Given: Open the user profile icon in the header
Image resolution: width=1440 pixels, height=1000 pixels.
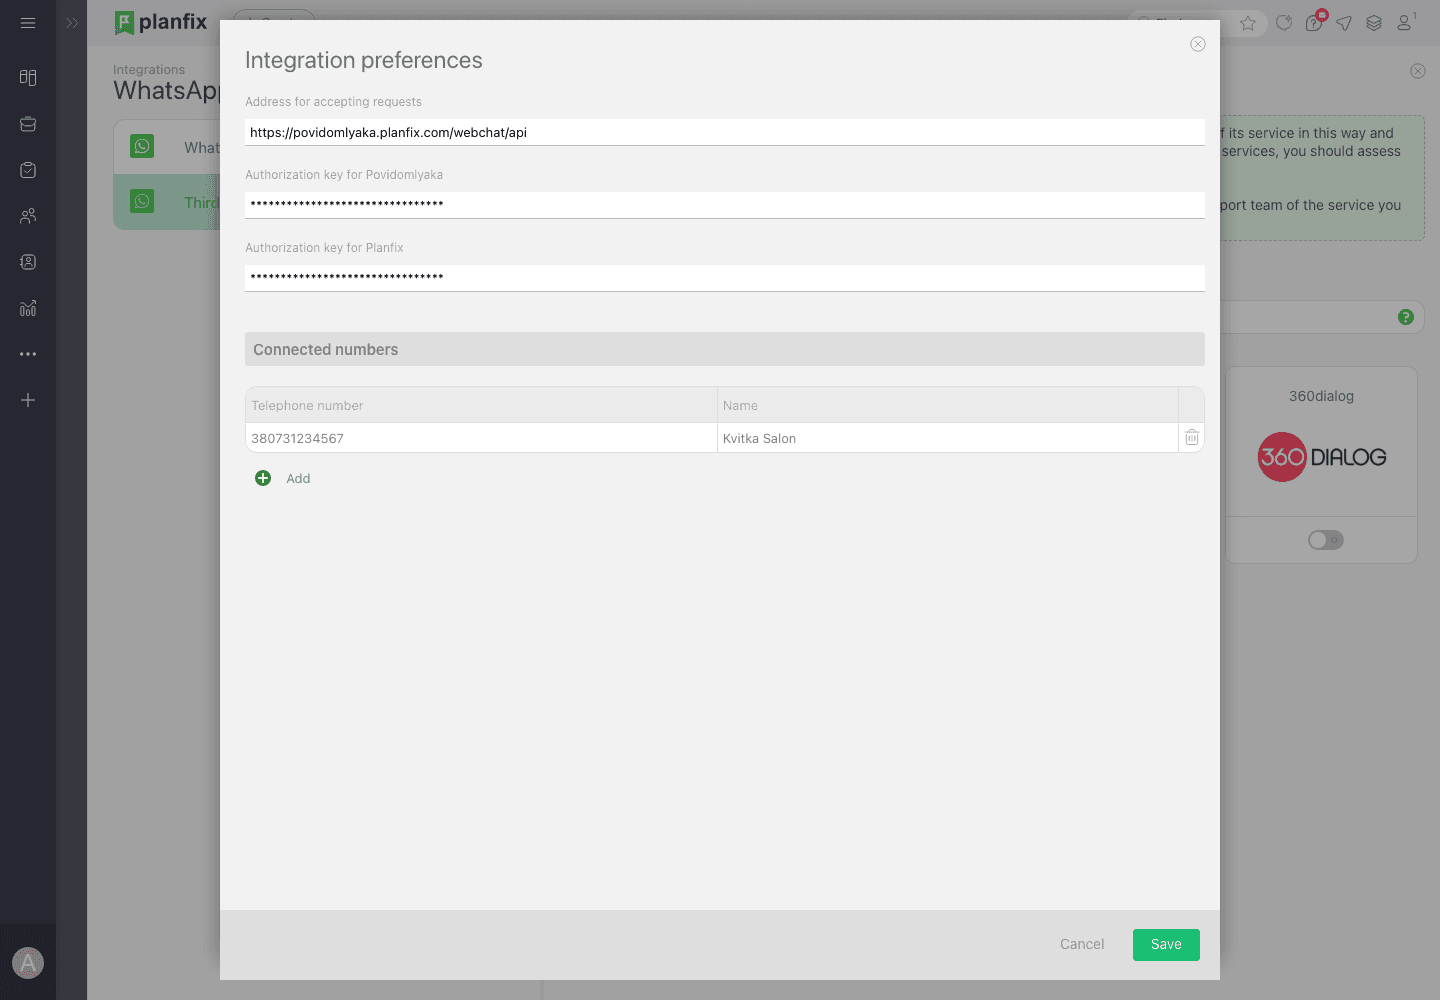Looking at the screenshot, I should pyautogui.click(x=1405, y=22).
